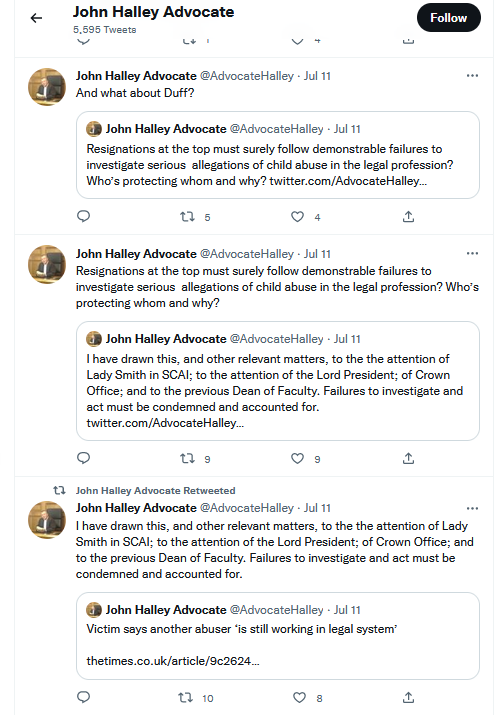Retweet the tweet with 9 retweets
The height and width of the screenshot is (715, 495).
(x=187, y=458)
